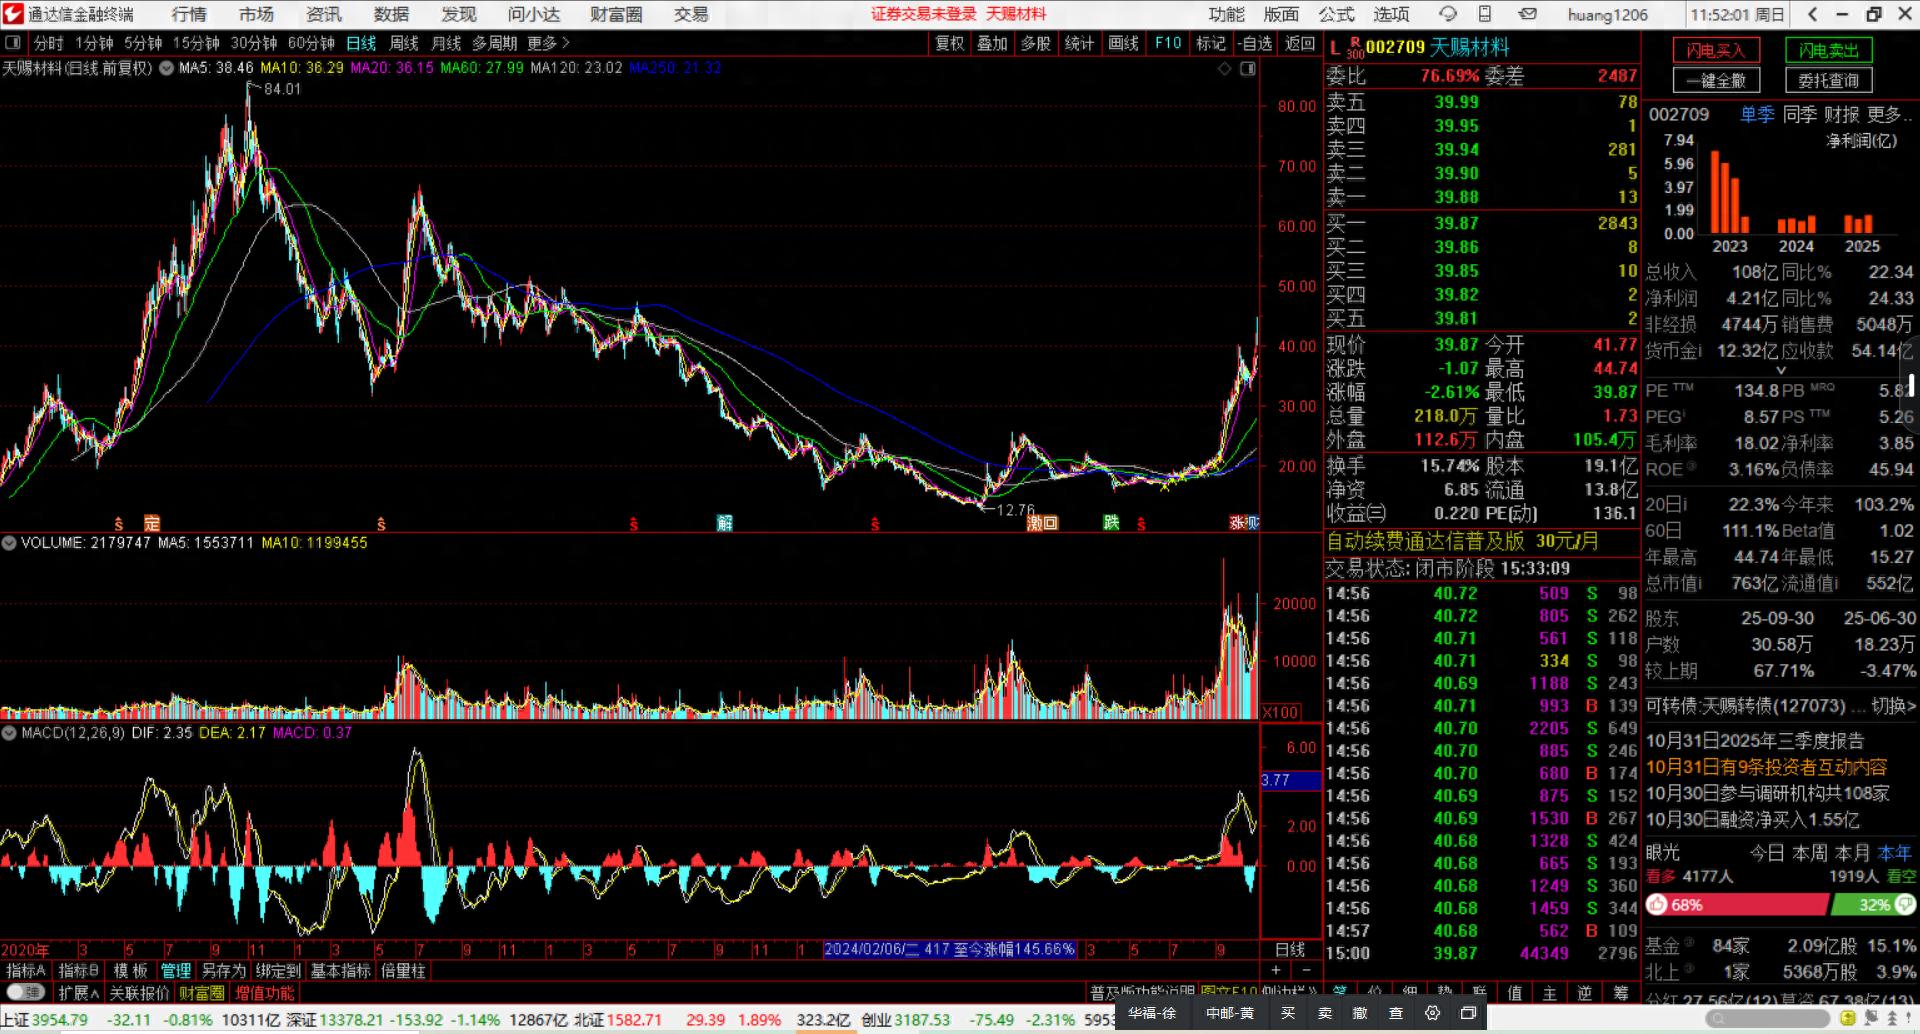Screen dimensions: 1920x1034
Task: Click the plus zoom-in chart button
Action: (1276, 970)
